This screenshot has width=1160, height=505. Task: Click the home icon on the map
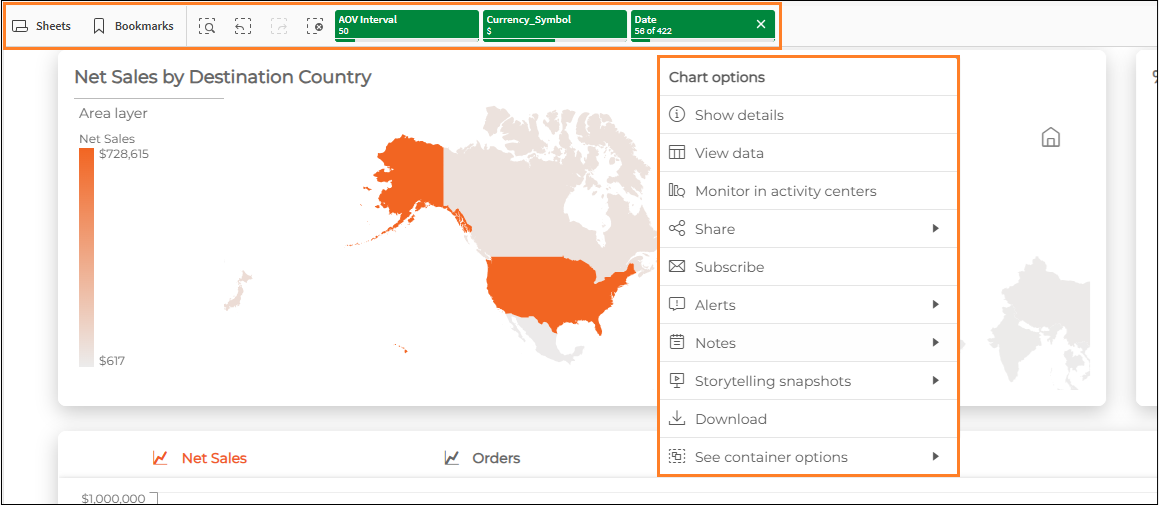coord(1050,138)
